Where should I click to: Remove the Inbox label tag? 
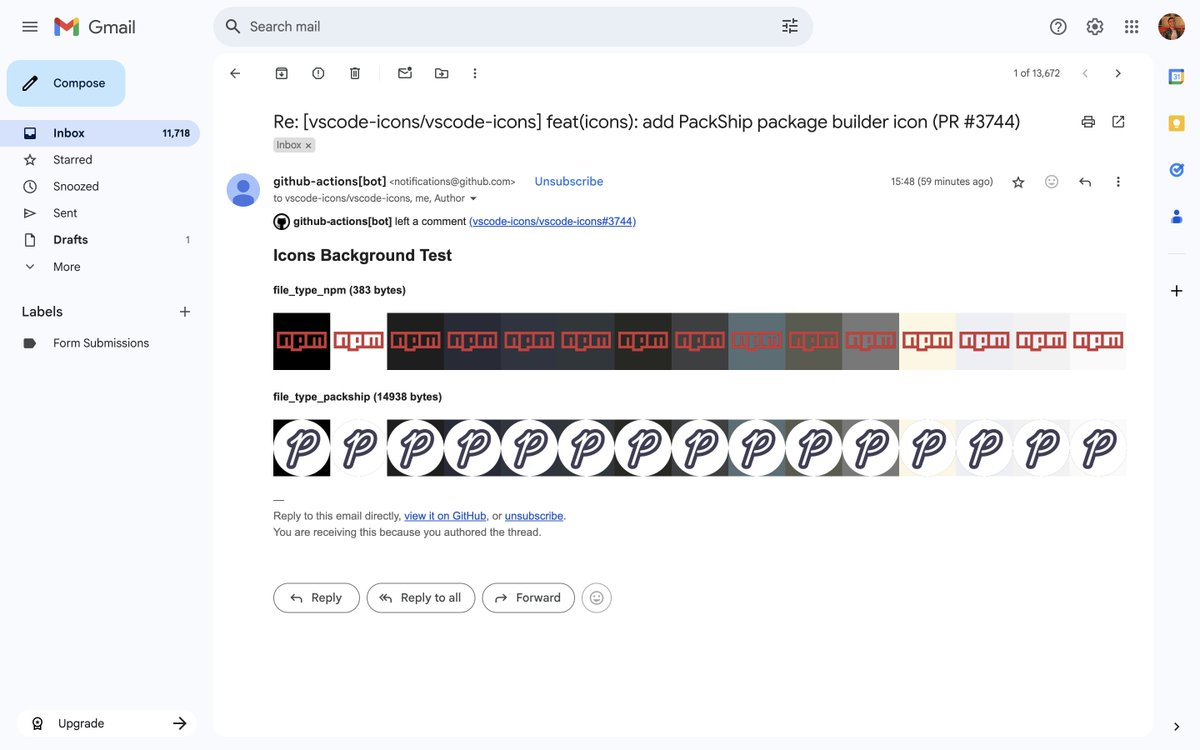pos(308,145)
